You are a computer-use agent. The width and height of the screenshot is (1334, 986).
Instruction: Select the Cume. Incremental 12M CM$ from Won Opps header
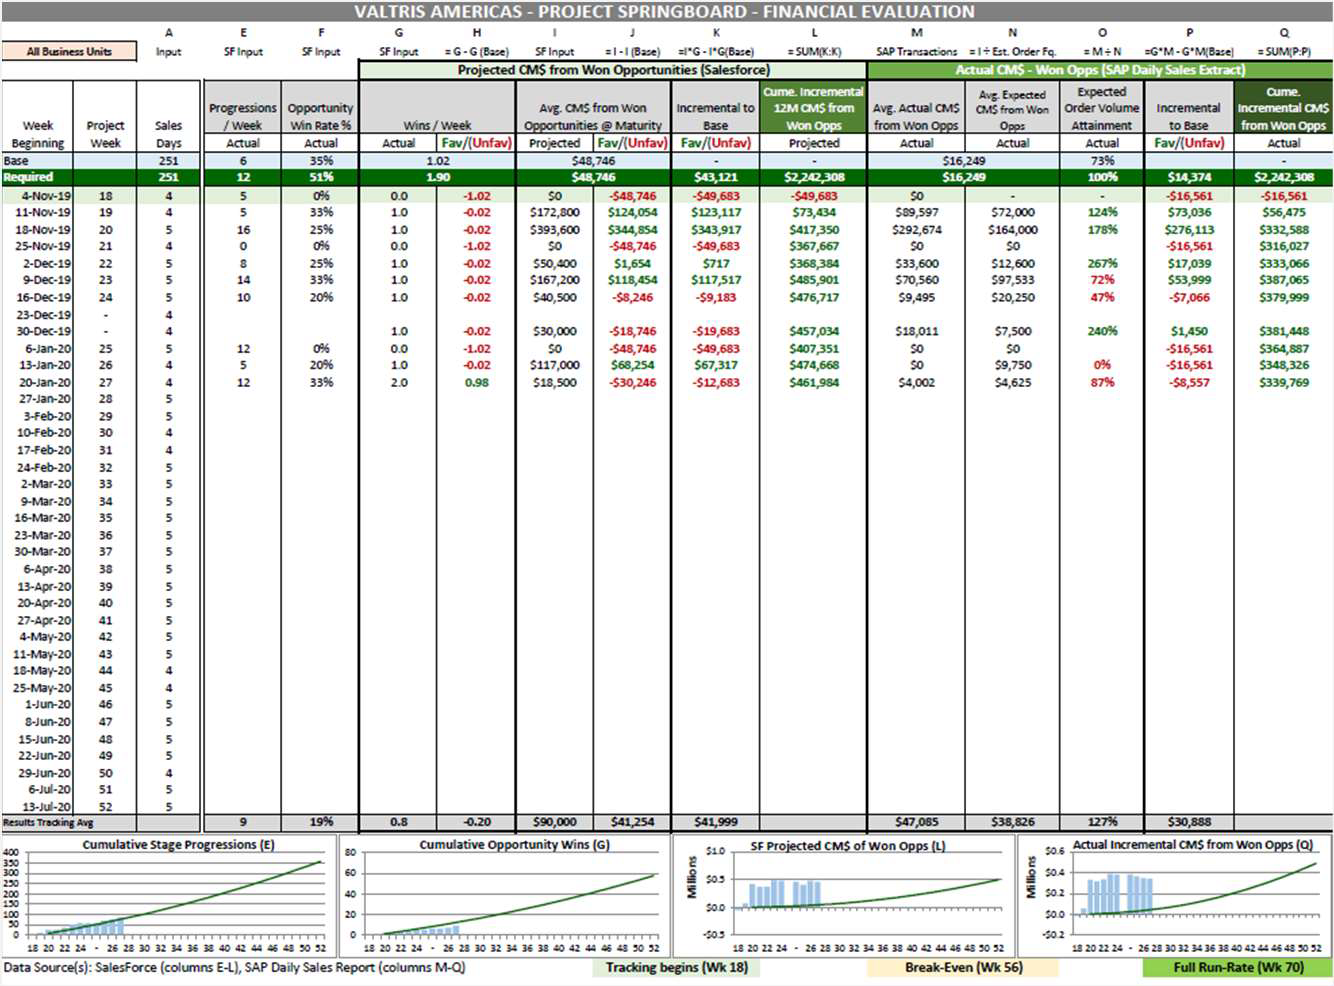point(814,108)
